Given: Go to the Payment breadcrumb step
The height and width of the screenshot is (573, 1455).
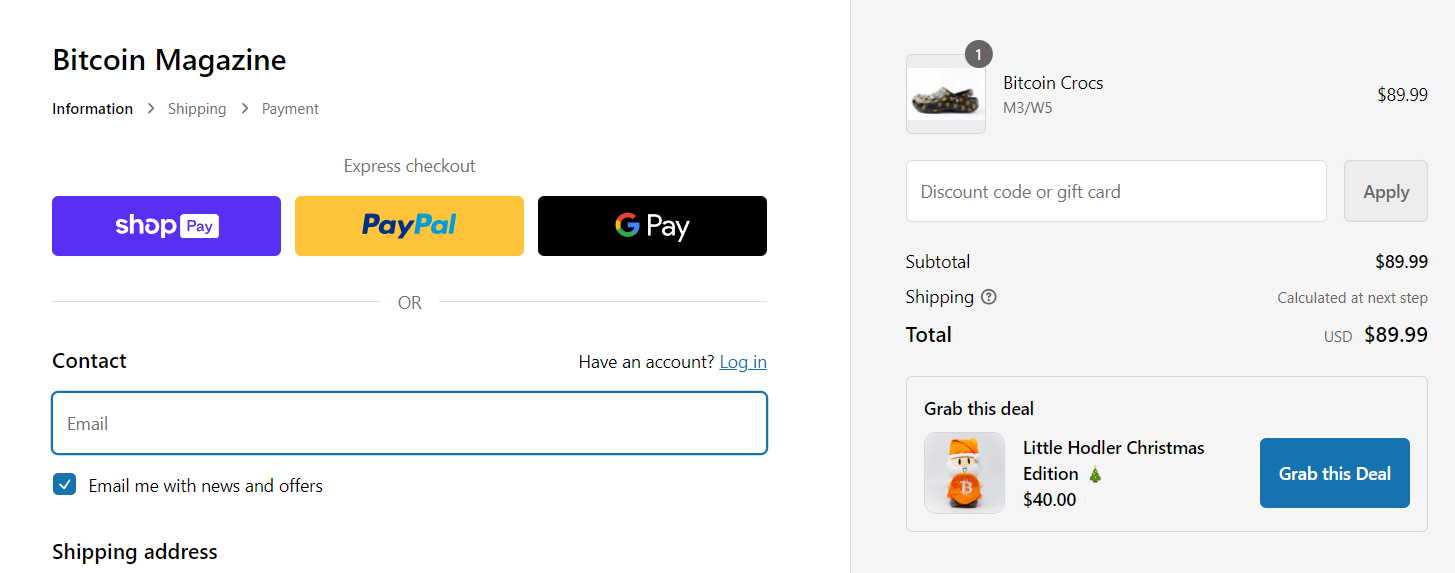Looking at the screenshot, I should 290,109.
